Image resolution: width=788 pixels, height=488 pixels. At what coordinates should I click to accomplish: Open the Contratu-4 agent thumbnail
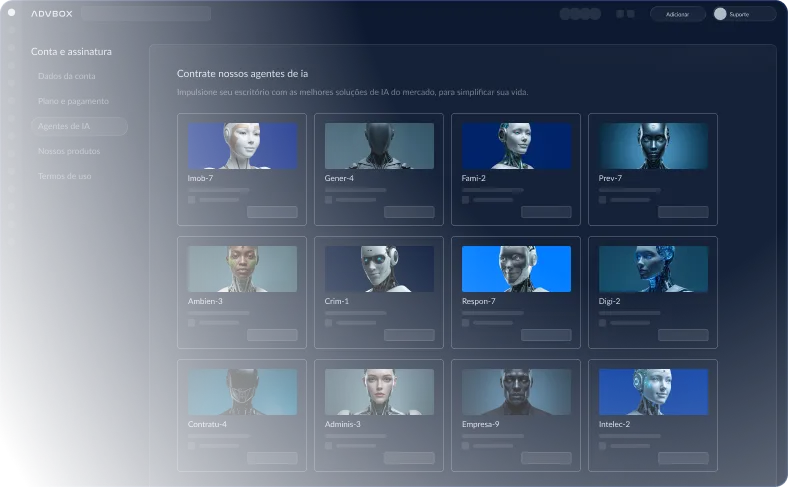click(x=242, y=392)
